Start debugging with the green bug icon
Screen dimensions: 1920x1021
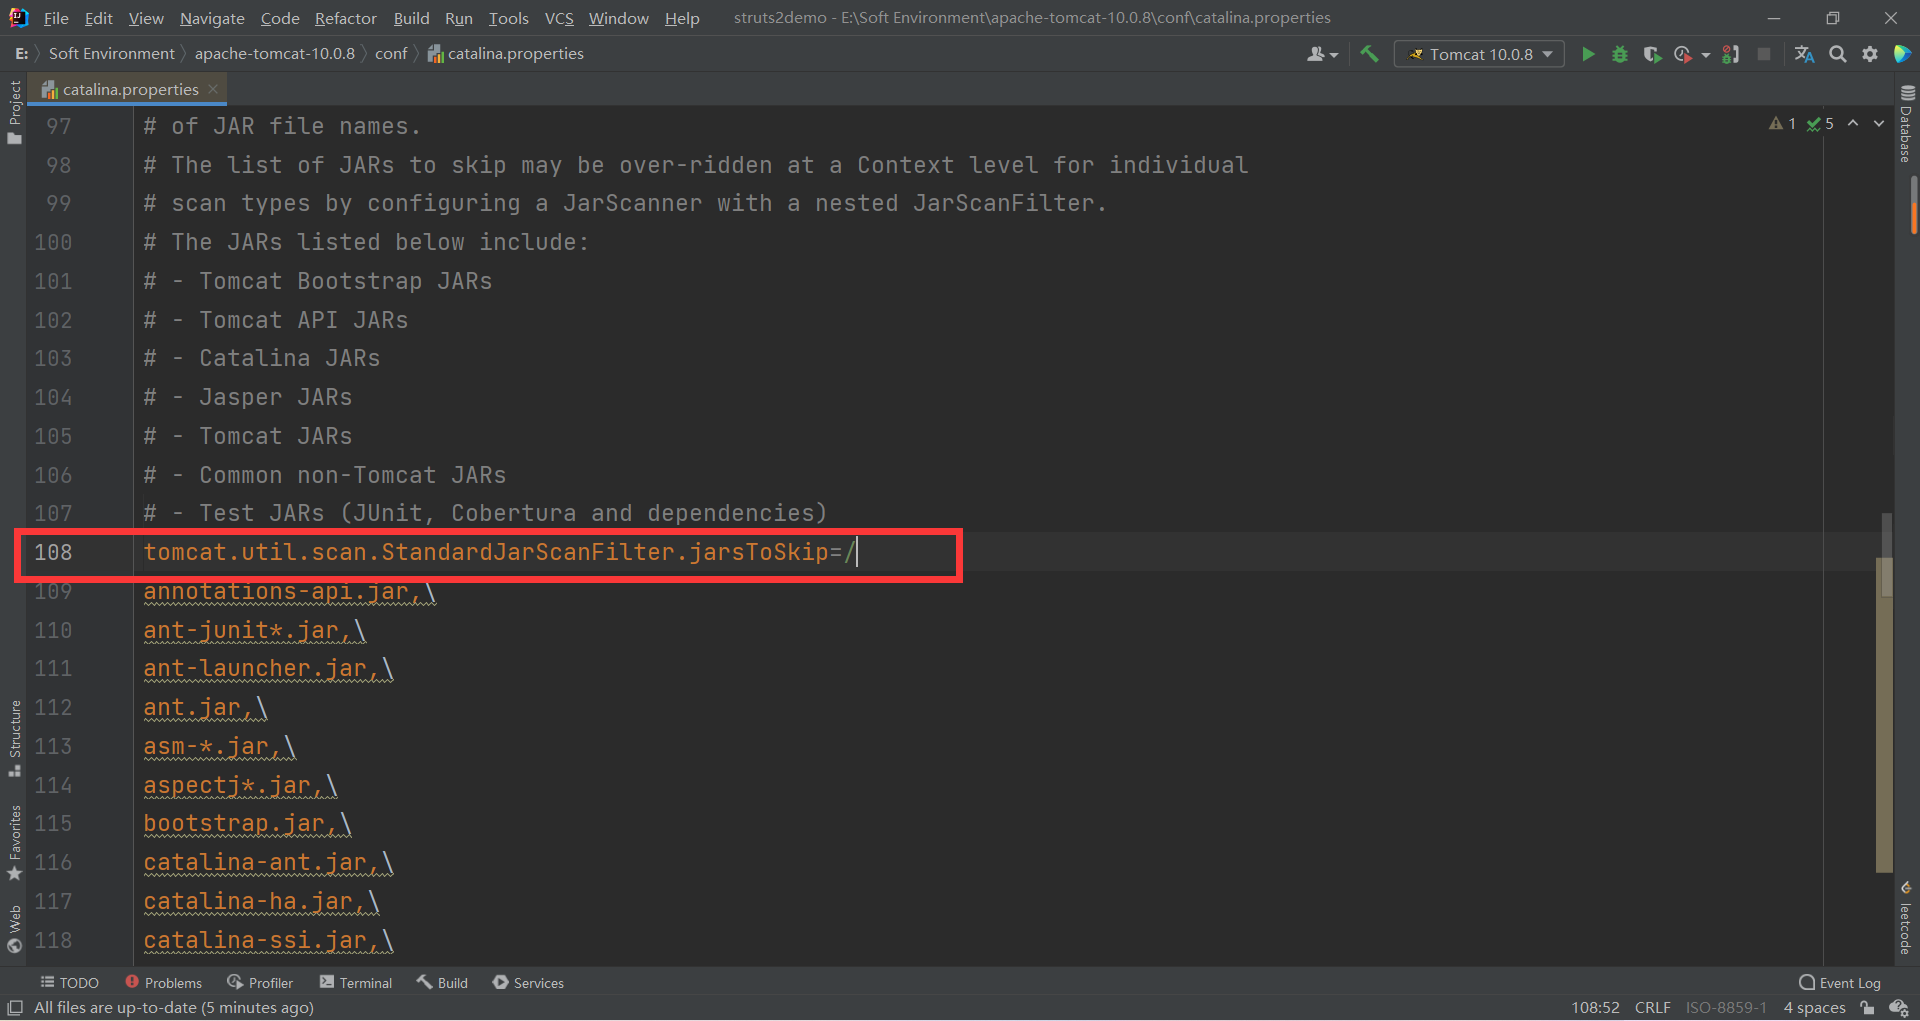point(1620,54)
